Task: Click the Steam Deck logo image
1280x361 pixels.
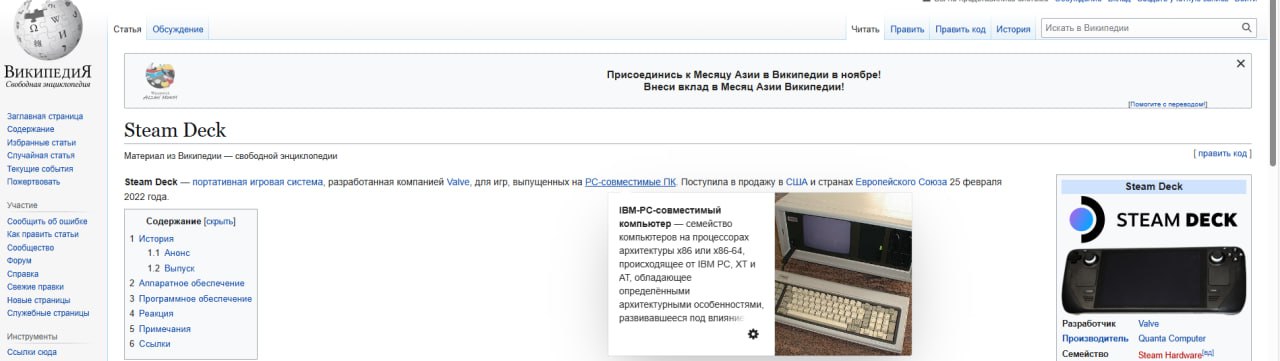Action: pos(1154,220)
